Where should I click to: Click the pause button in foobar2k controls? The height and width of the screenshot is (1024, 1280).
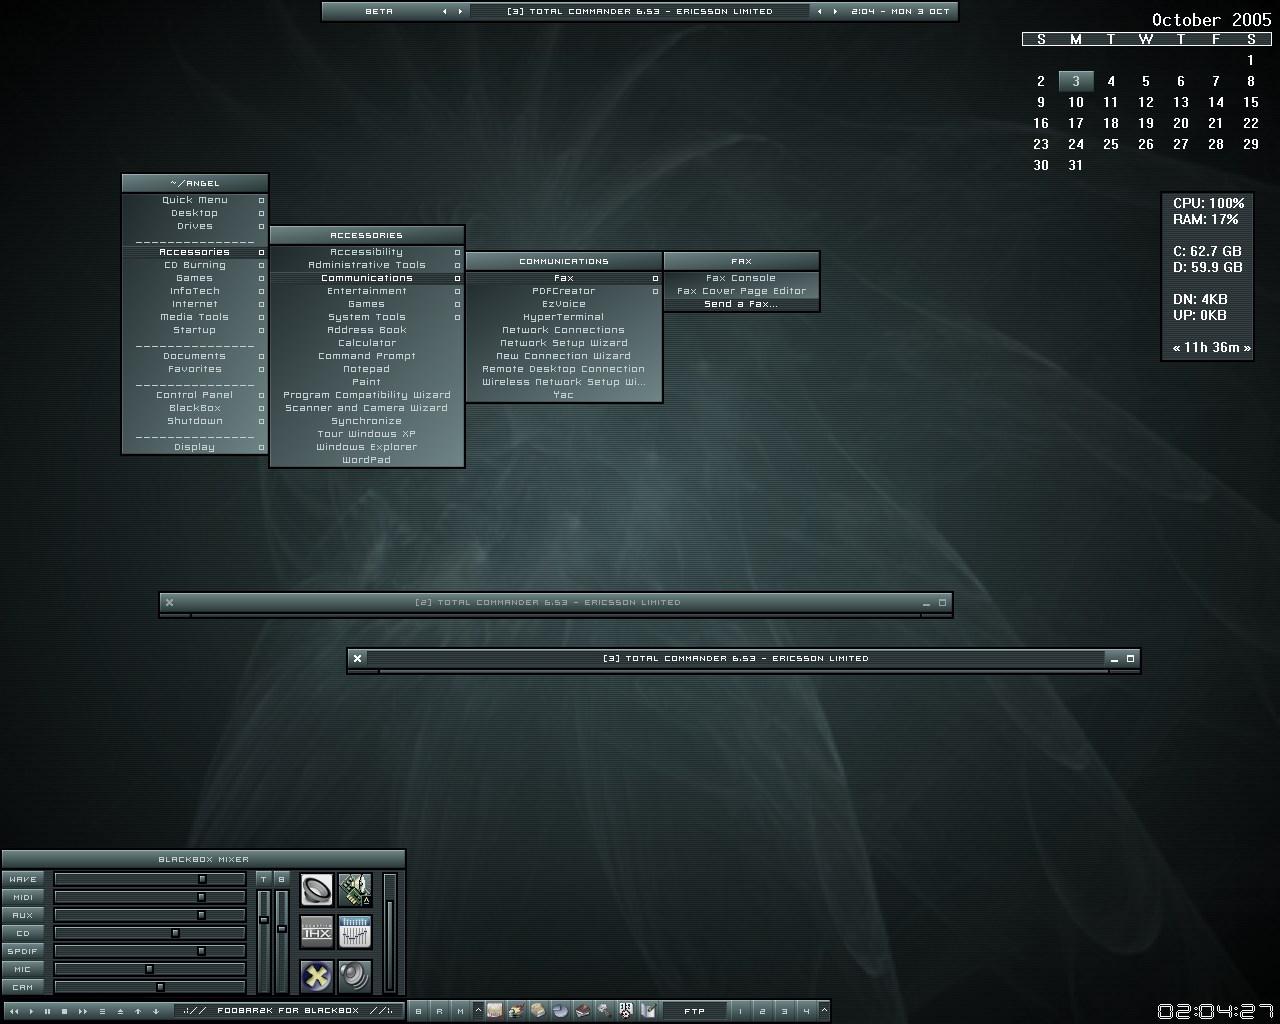tap(48, 1011)
